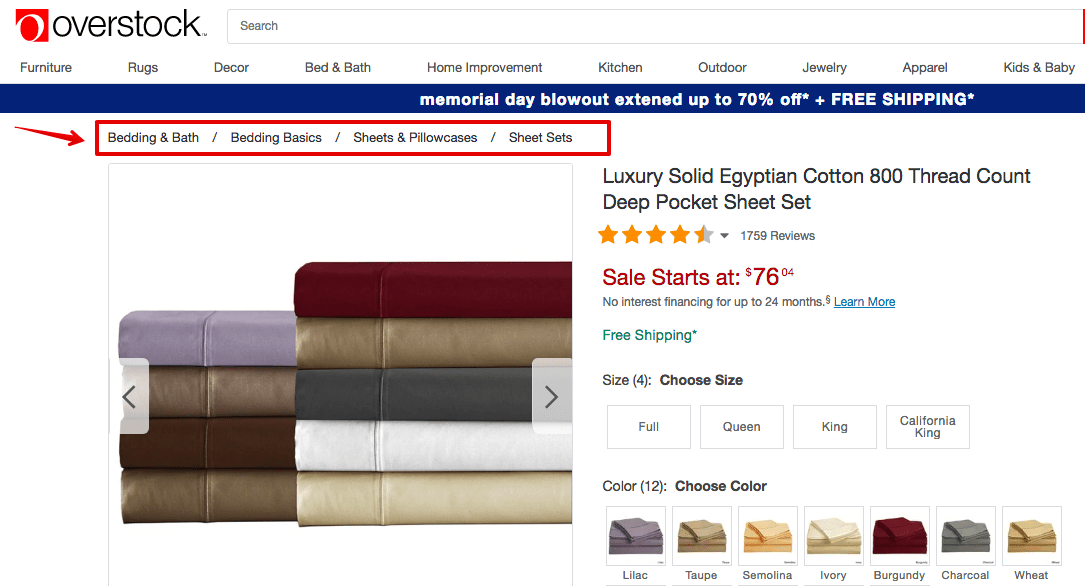This screenshot has width=1085, height=586.
Task: Pick the Burgundy color swatch
Action: pos(900,536)
